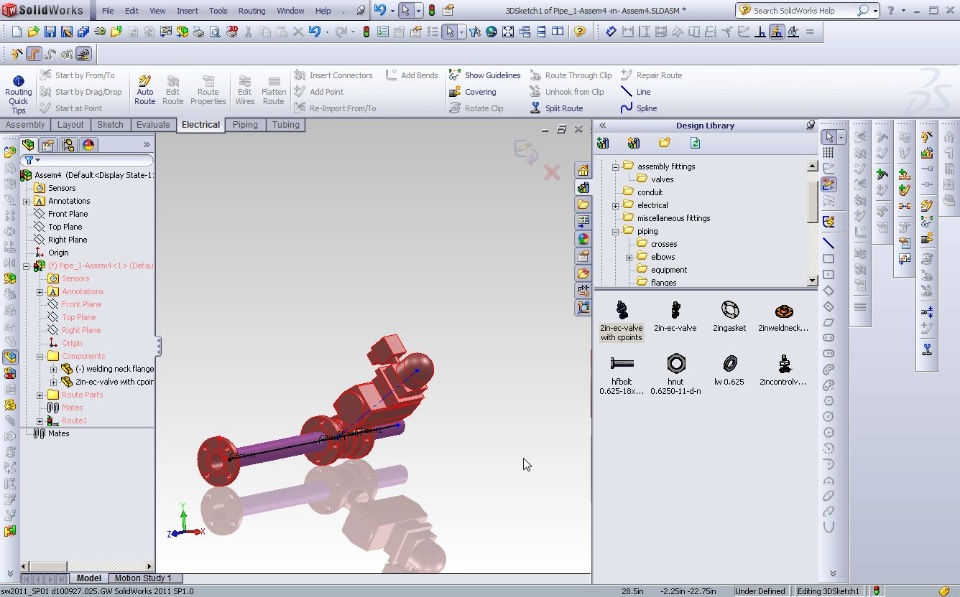Viewport: 960px width, 597px height.
Task: Pin the Design Library pane with the pushpin
Action: tap(811, 125)
